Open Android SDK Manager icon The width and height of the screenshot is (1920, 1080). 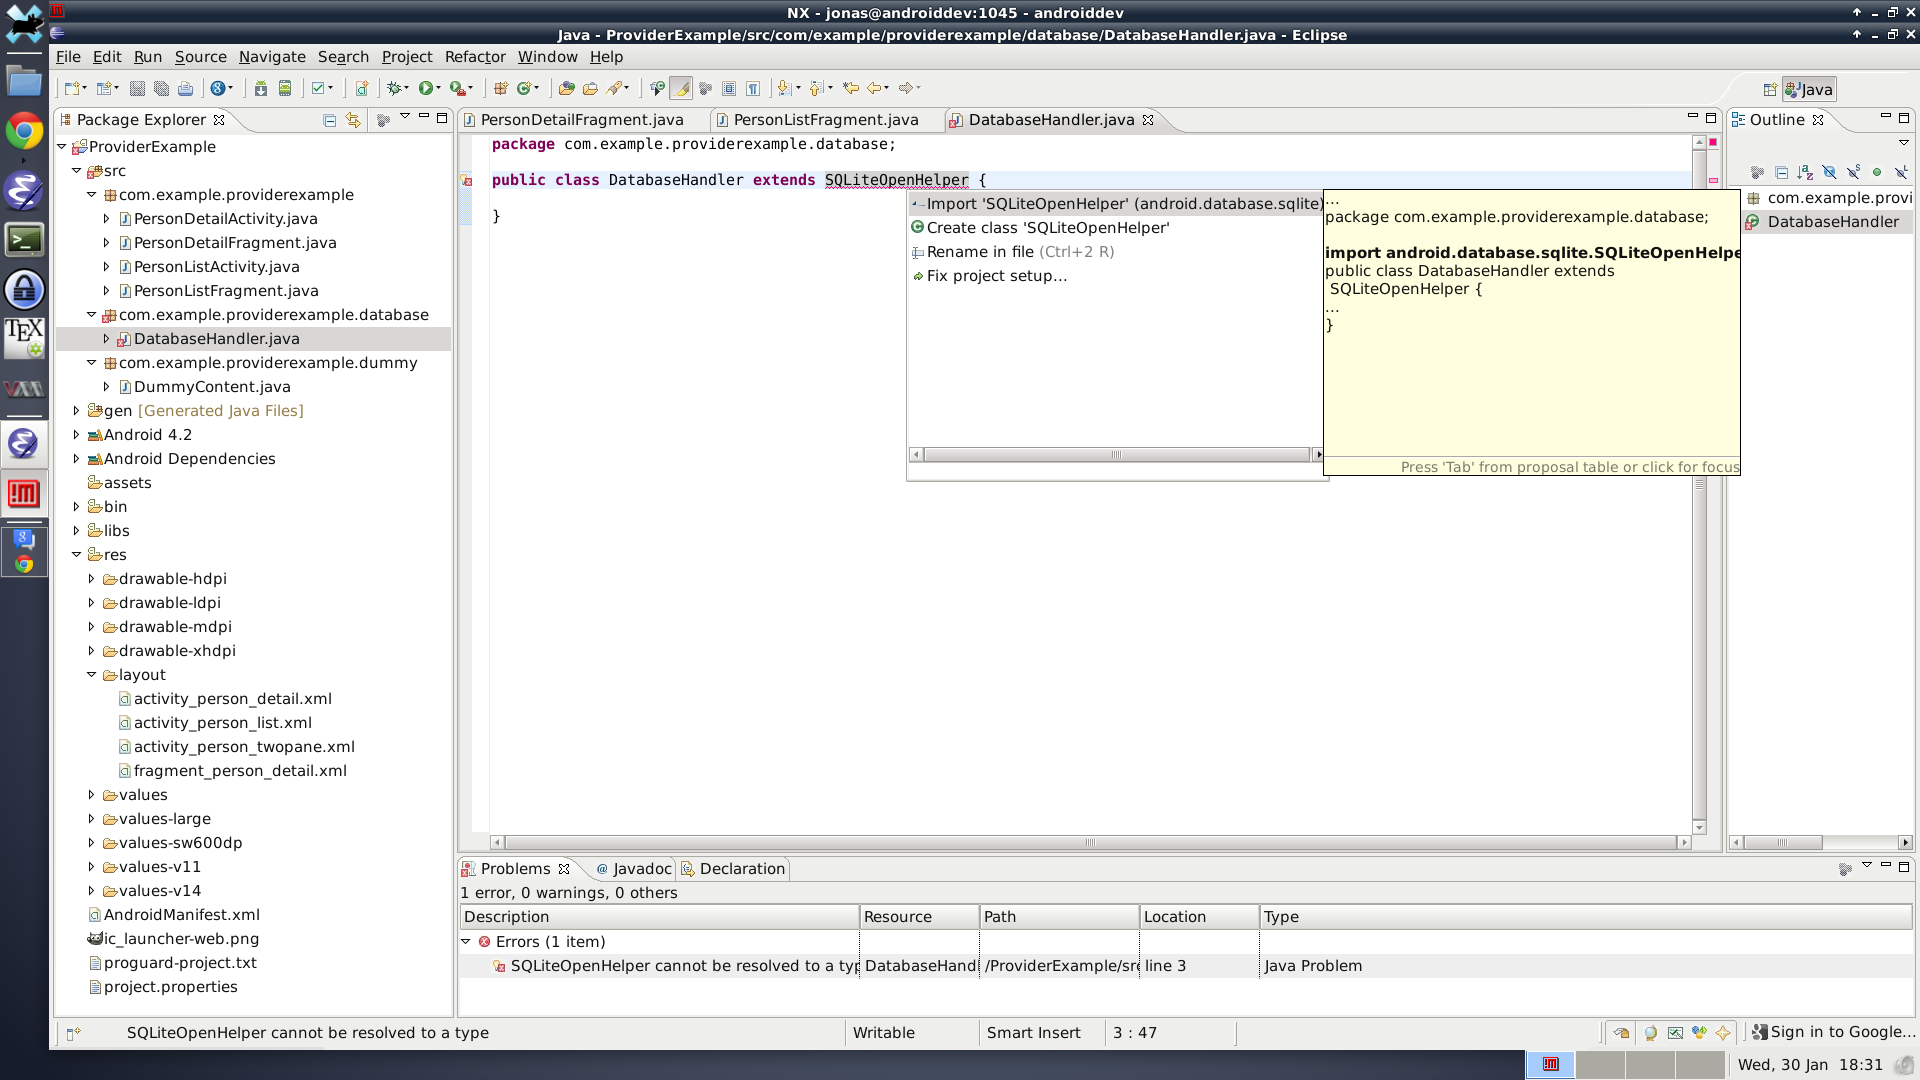[x=260, y=88]
